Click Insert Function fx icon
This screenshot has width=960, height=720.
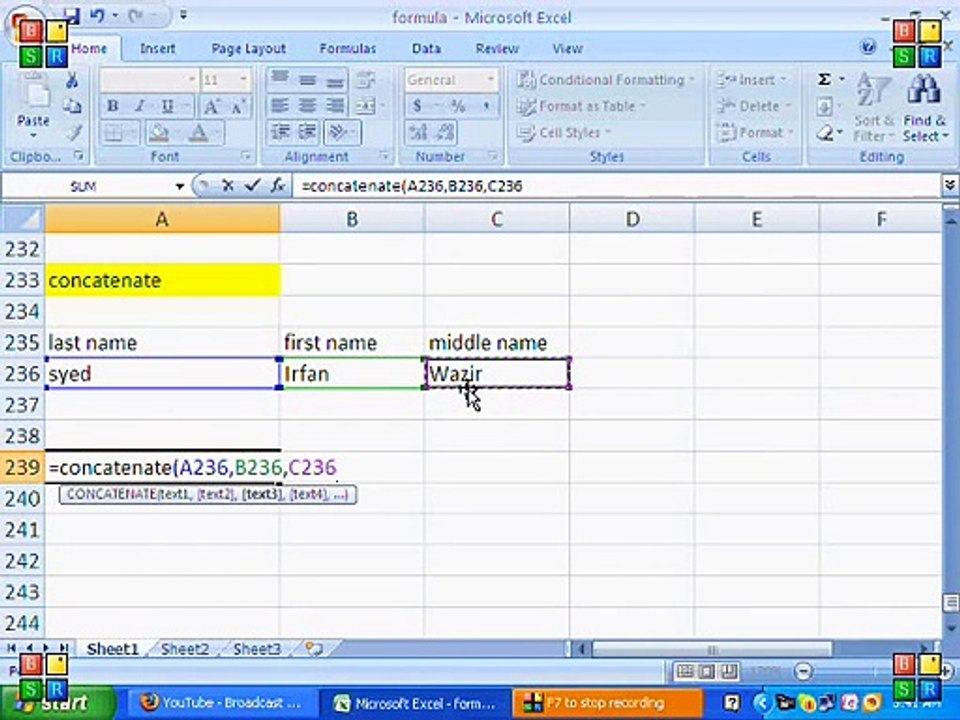point(277,186)
